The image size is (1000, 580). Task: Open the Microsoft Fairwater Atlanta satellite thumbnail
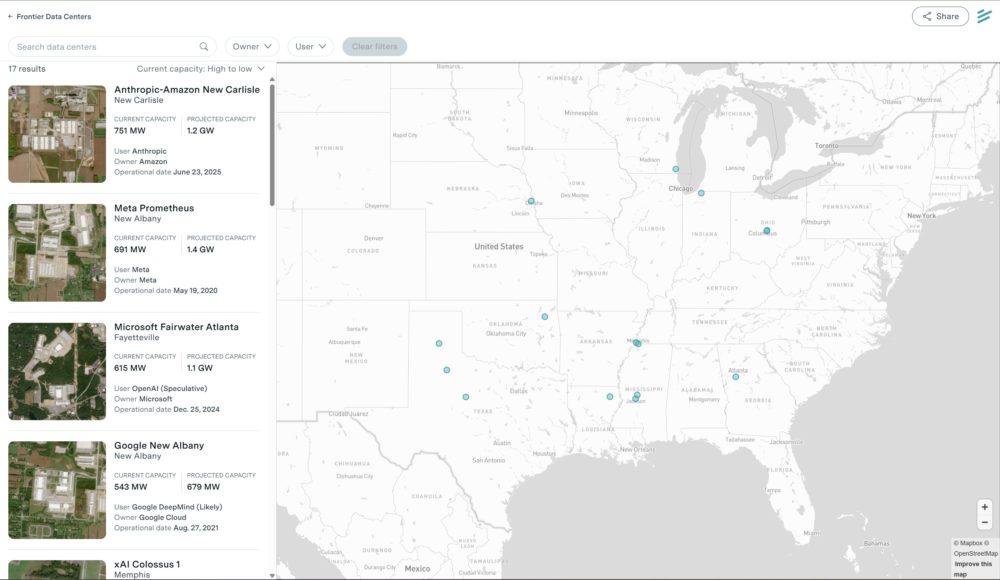click(x=57, y=371)
